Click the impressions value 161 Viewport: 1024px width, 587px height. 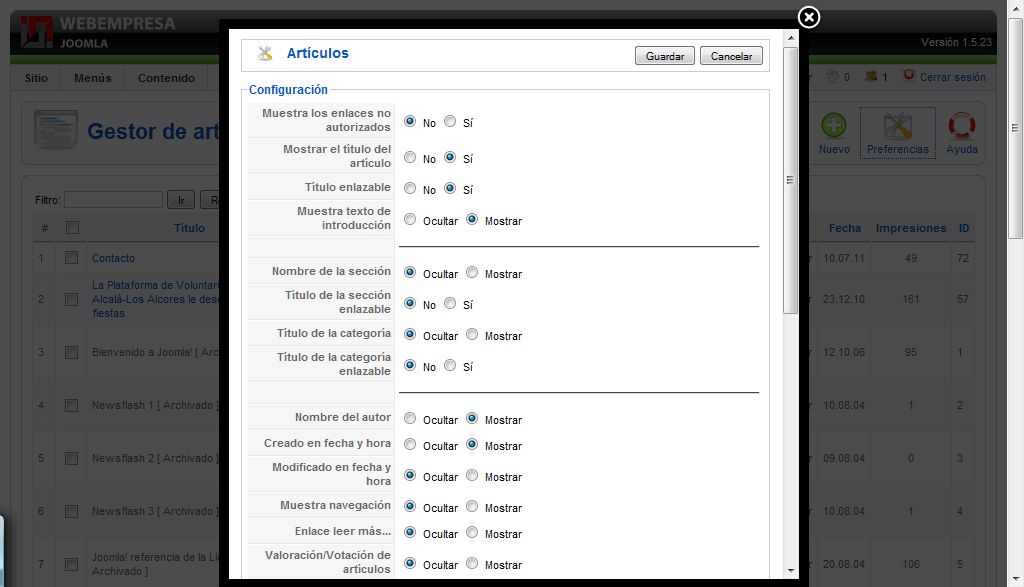[x=911, y=299]
